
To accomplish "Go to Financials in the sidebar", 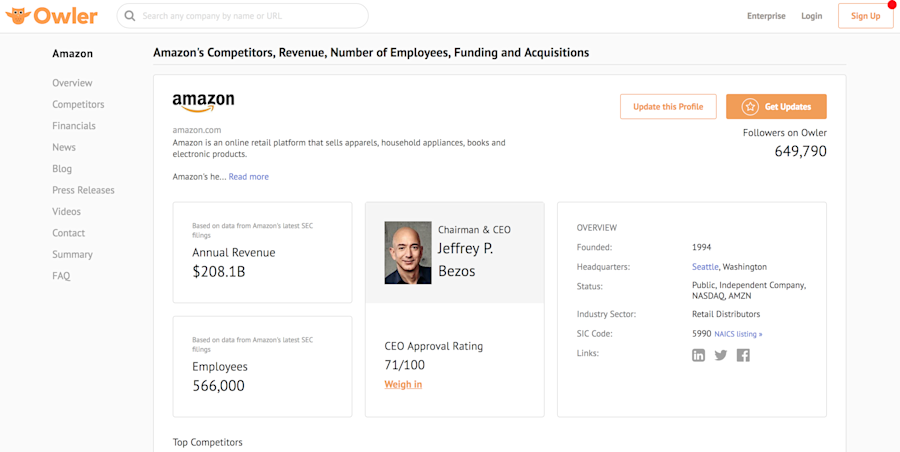I will 74,126.
